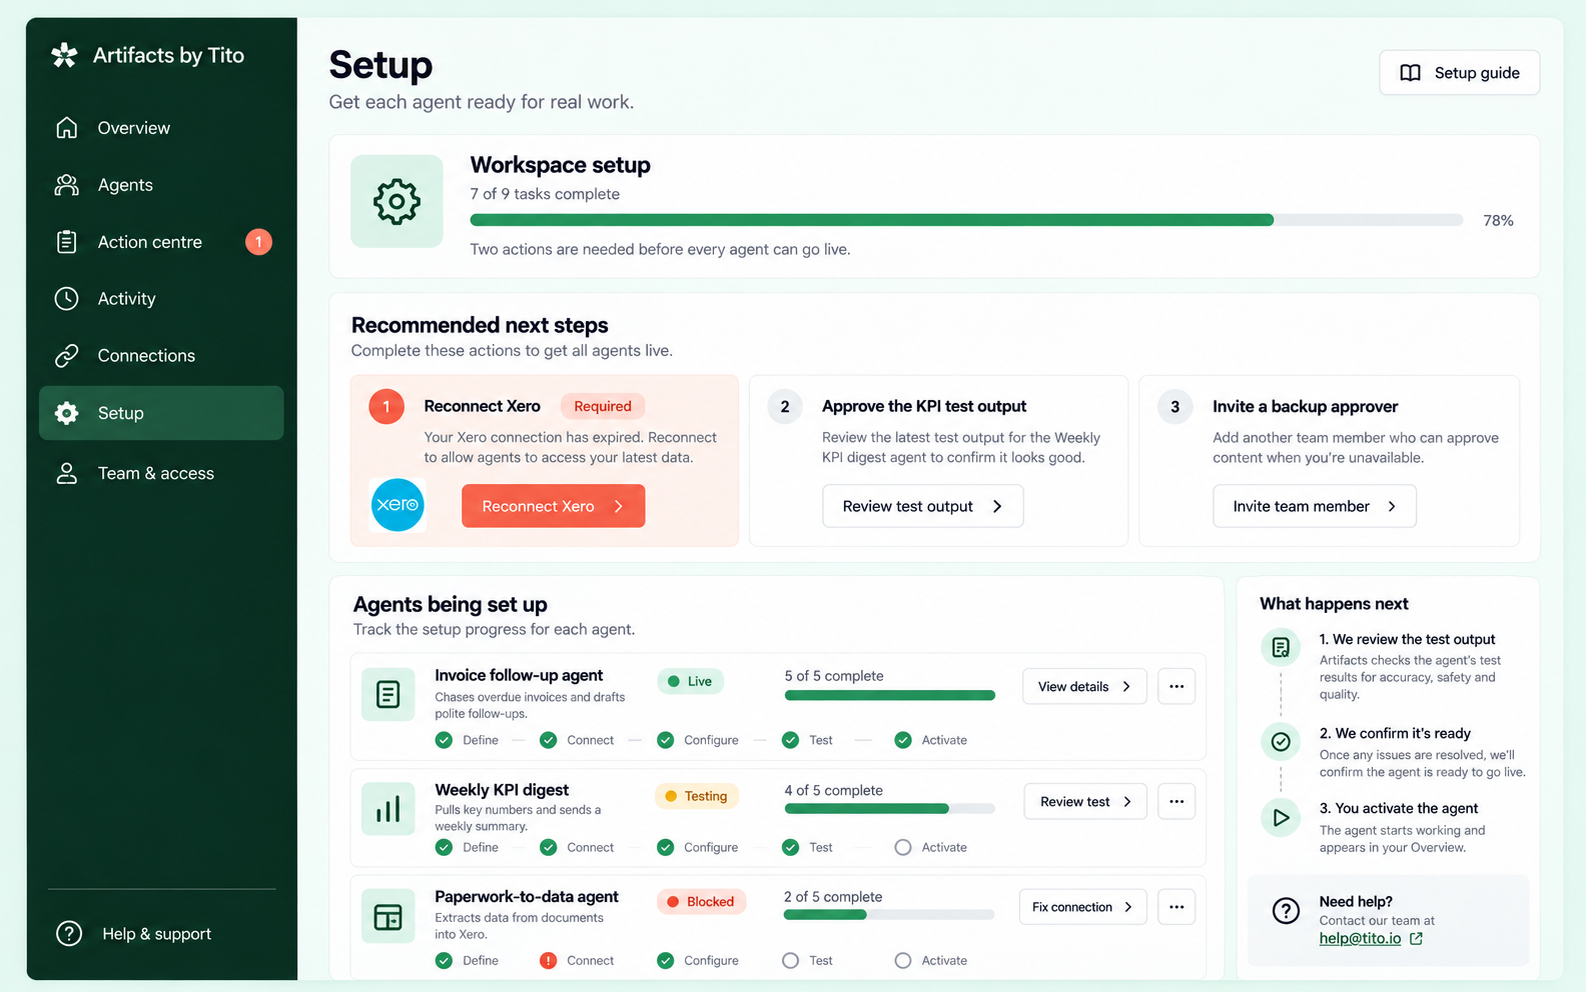Click Invite team member button

click(x=1315, y=506)
